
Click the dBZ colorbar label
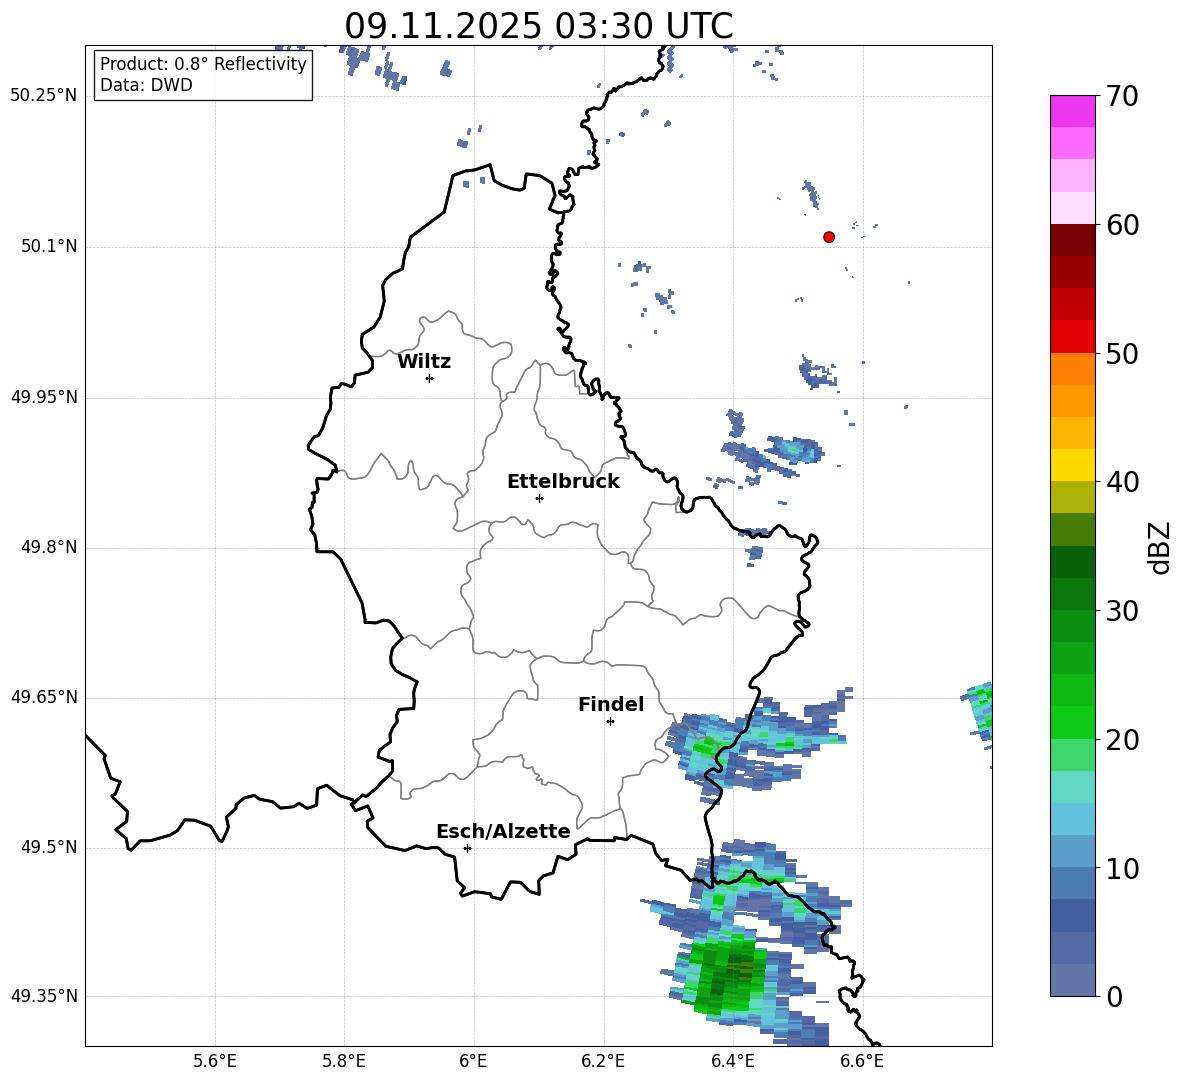1161,547
